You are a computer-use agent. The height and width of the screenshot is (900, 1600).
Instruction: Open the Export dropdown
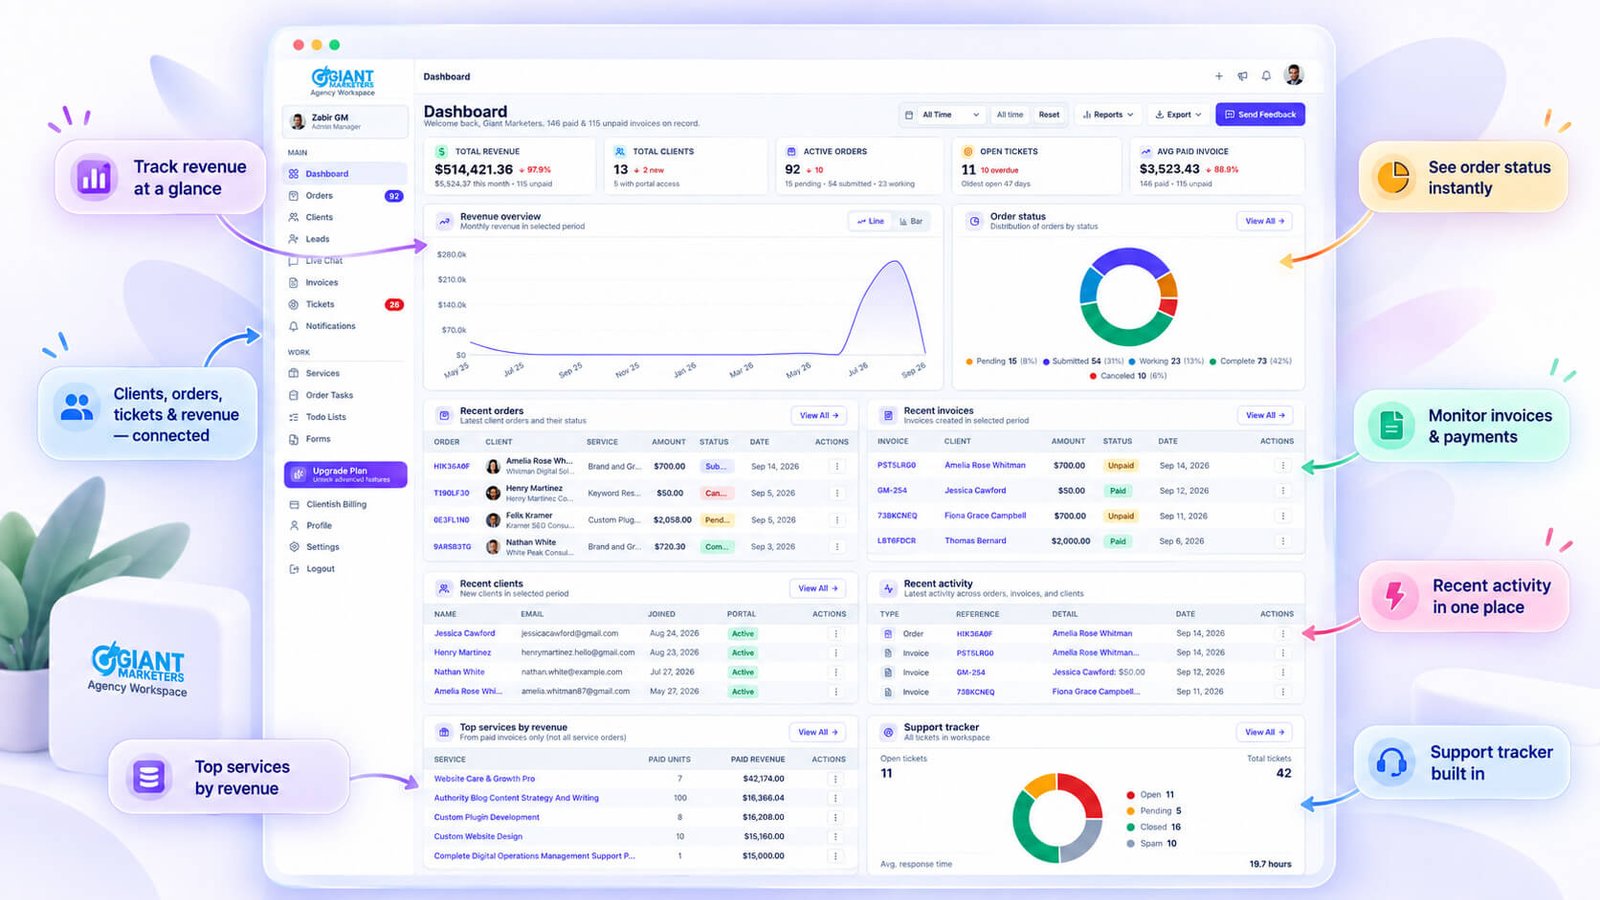[x=1178, y=115]
